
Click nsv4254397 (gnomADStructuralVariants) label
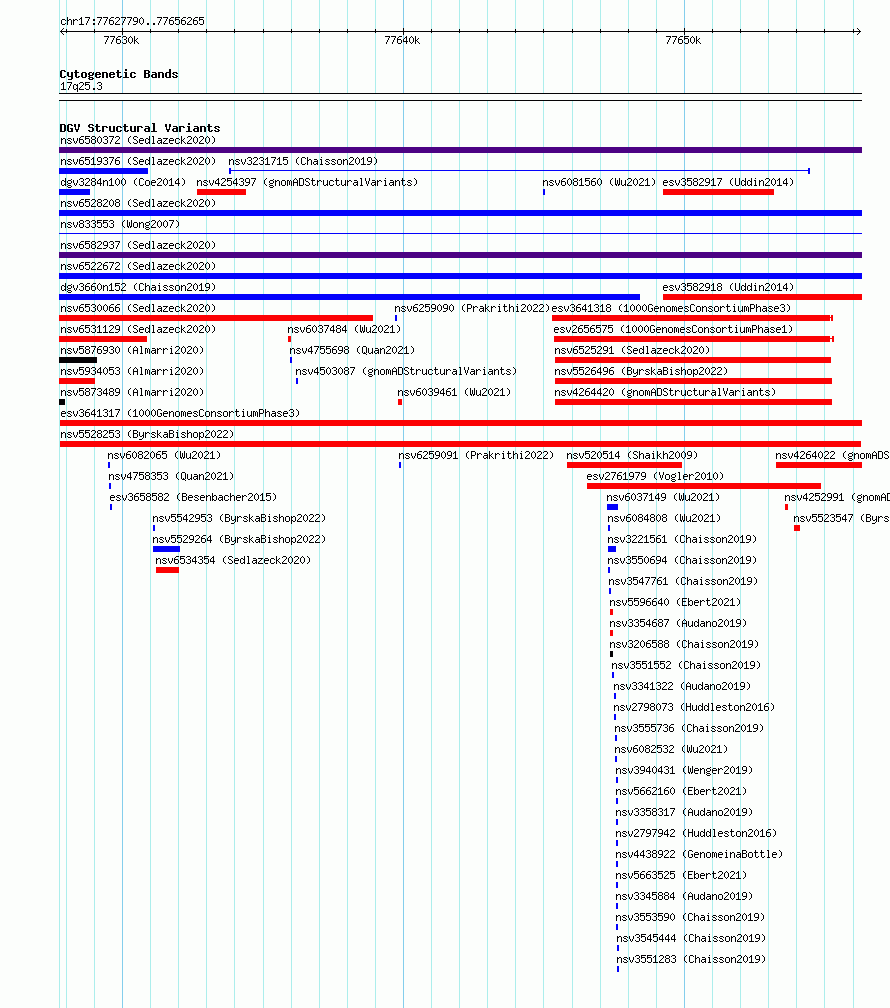pos(307,183)
